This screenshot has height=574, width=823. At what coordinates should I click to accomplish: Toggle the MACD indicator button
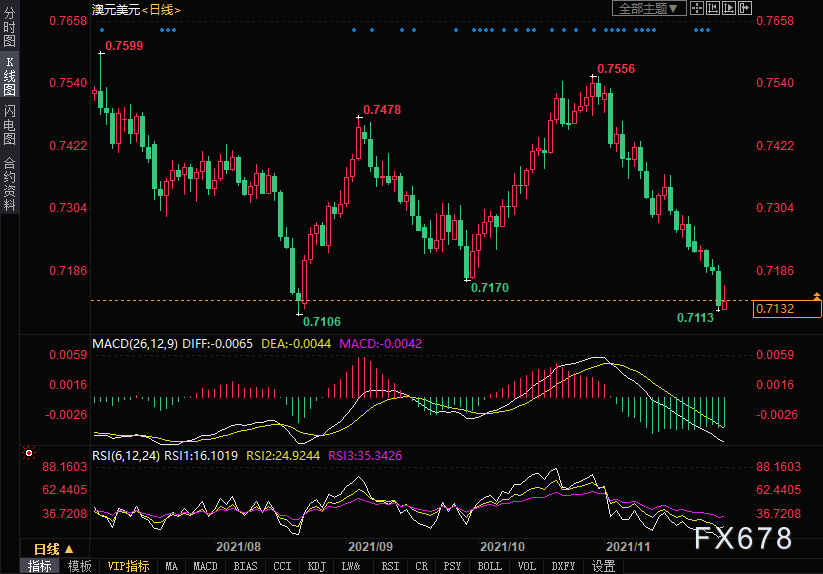coord(205,566)
